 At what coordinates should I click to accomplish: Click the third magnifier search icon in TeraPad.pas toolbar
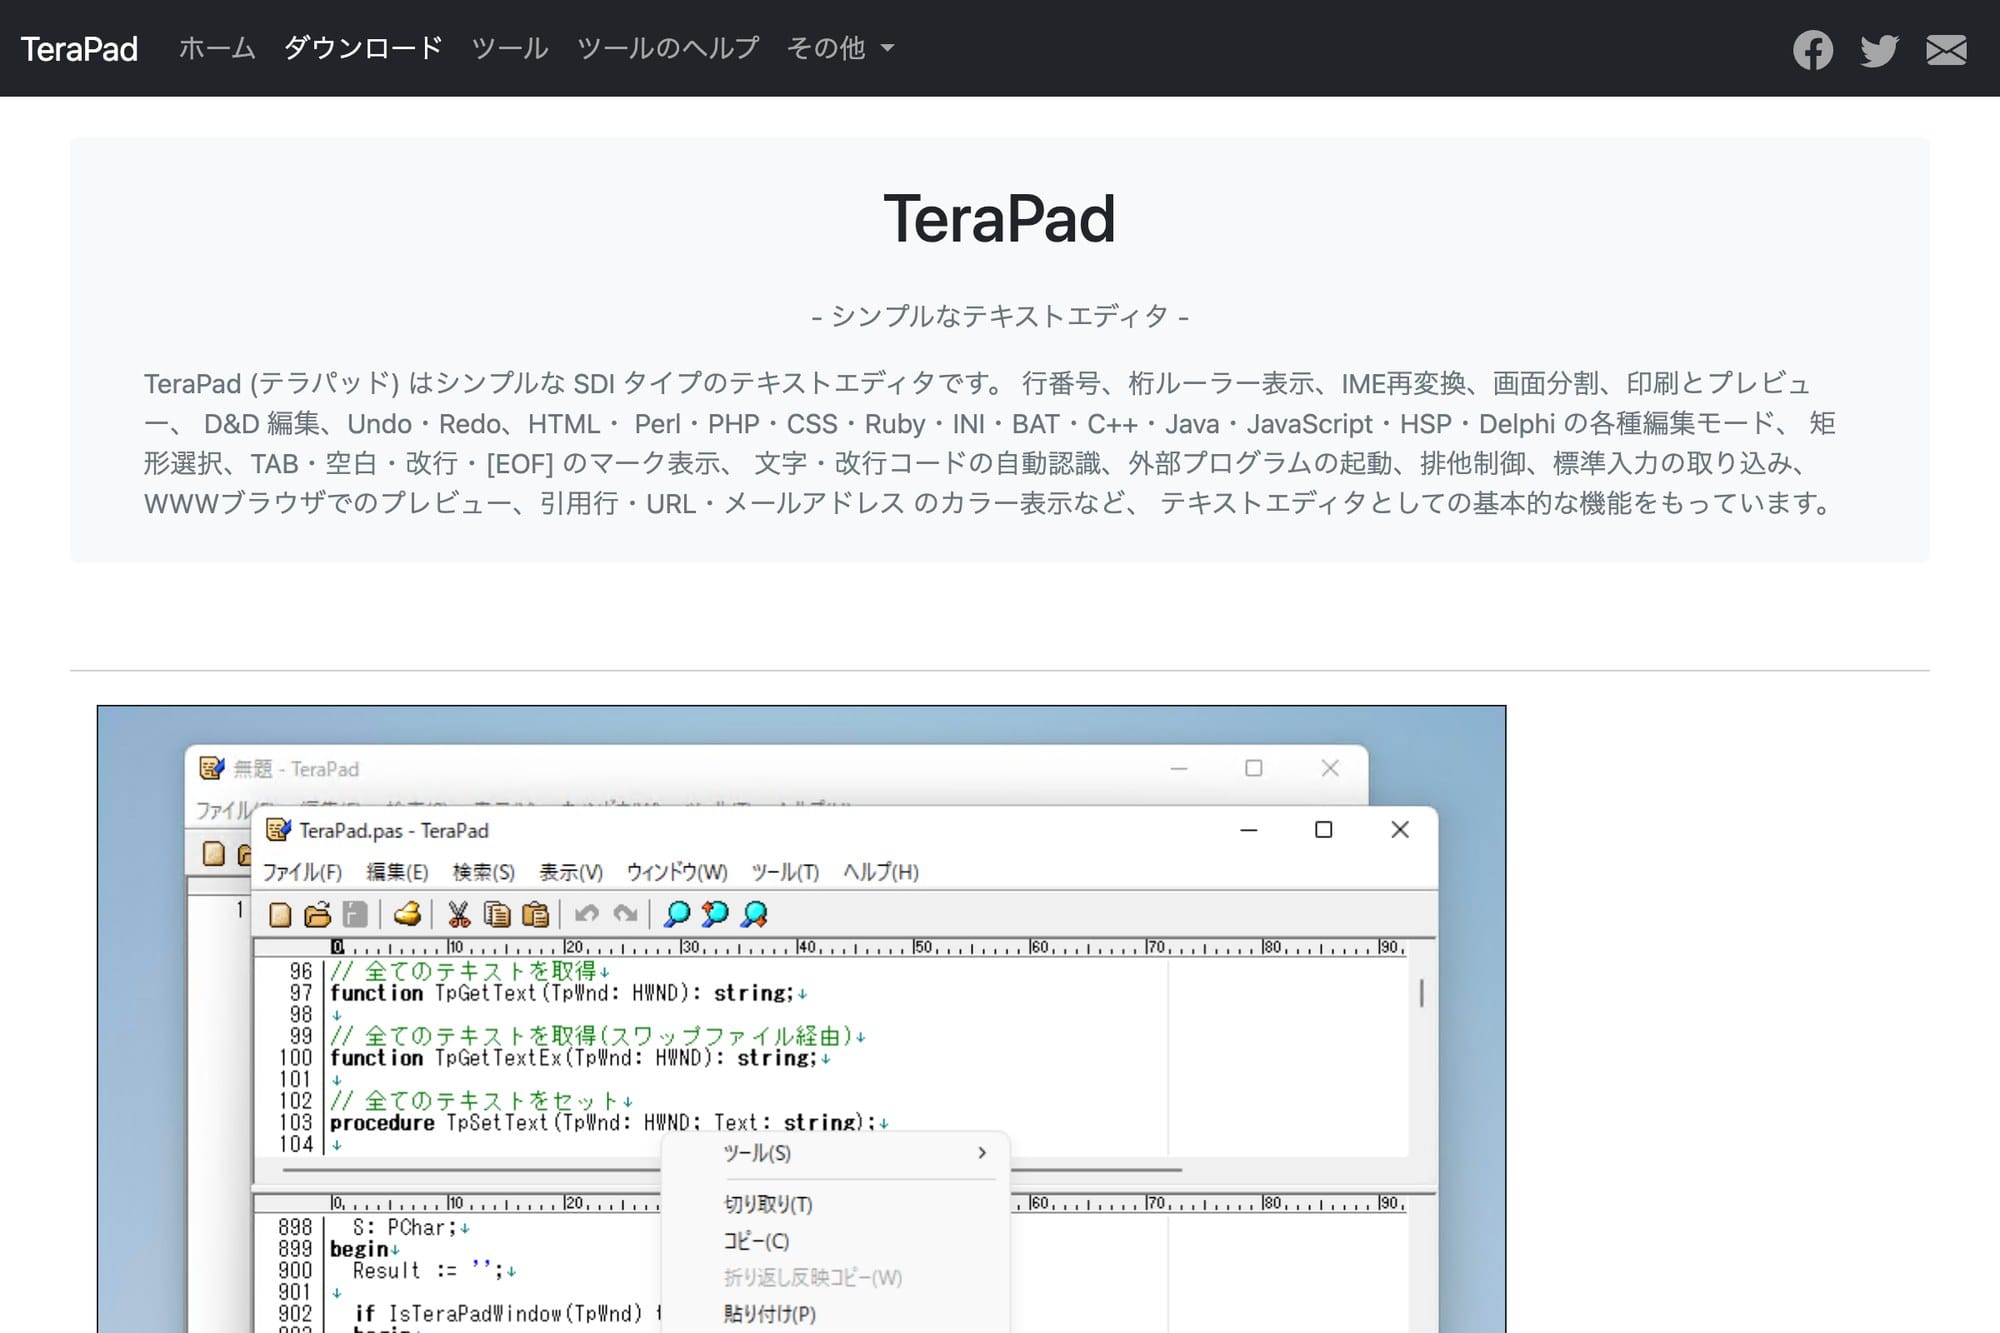tap(754, 914)
